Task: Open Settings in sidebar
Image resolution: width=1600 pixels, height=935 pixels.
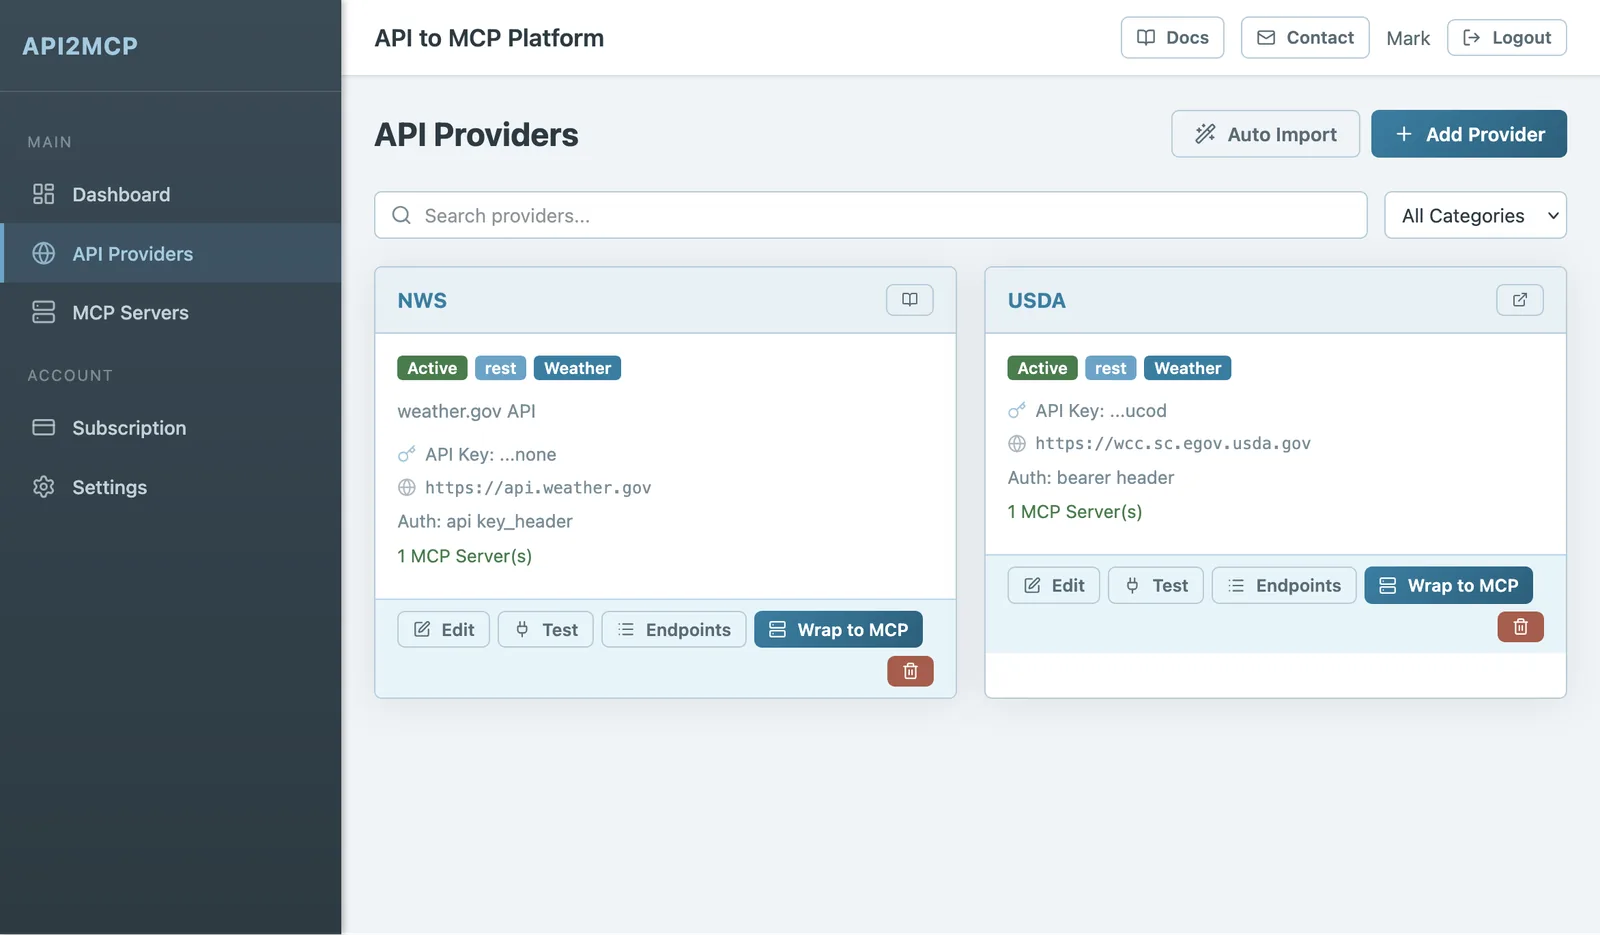Action: [x=171, y=487]
